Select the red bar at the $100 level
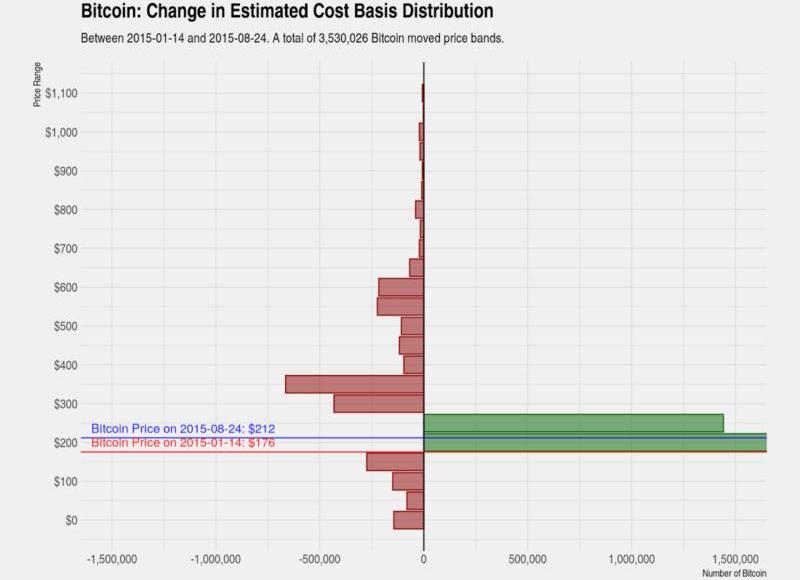This screenshot has width=800, height=580. click(x=408, y=482)
